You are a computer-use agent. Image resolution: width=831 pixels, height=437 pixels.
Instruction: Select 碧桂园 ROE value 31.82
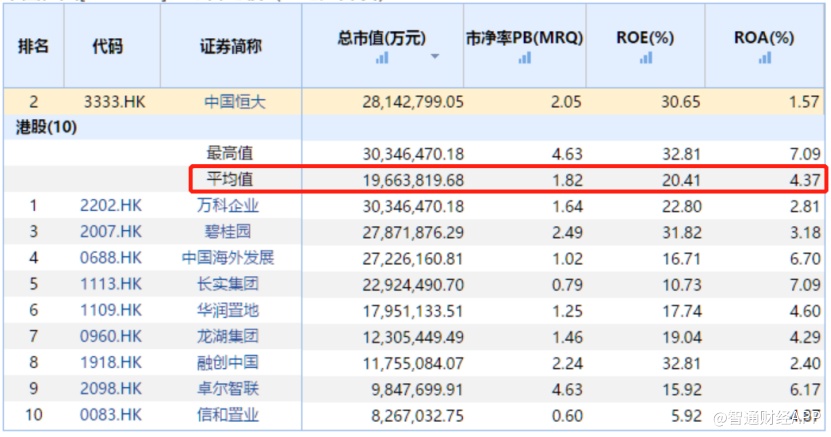pos(682,233)
